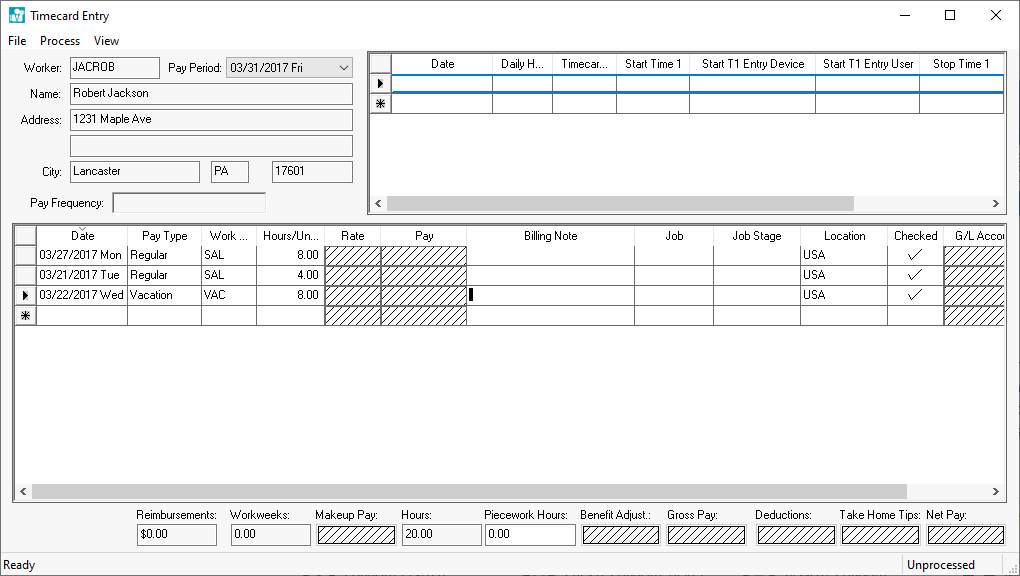Open the Pay Period dropdown

pos(343,67)
